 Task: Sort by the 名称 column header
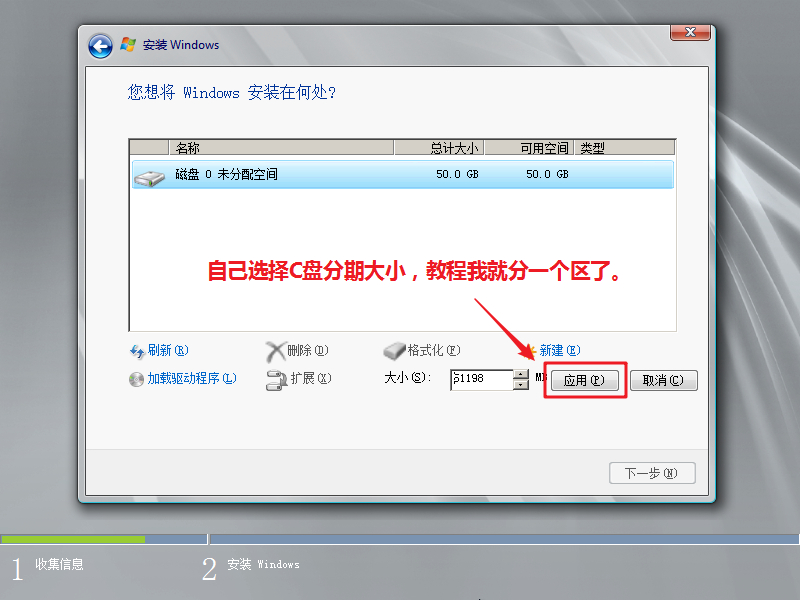(280, 148)
